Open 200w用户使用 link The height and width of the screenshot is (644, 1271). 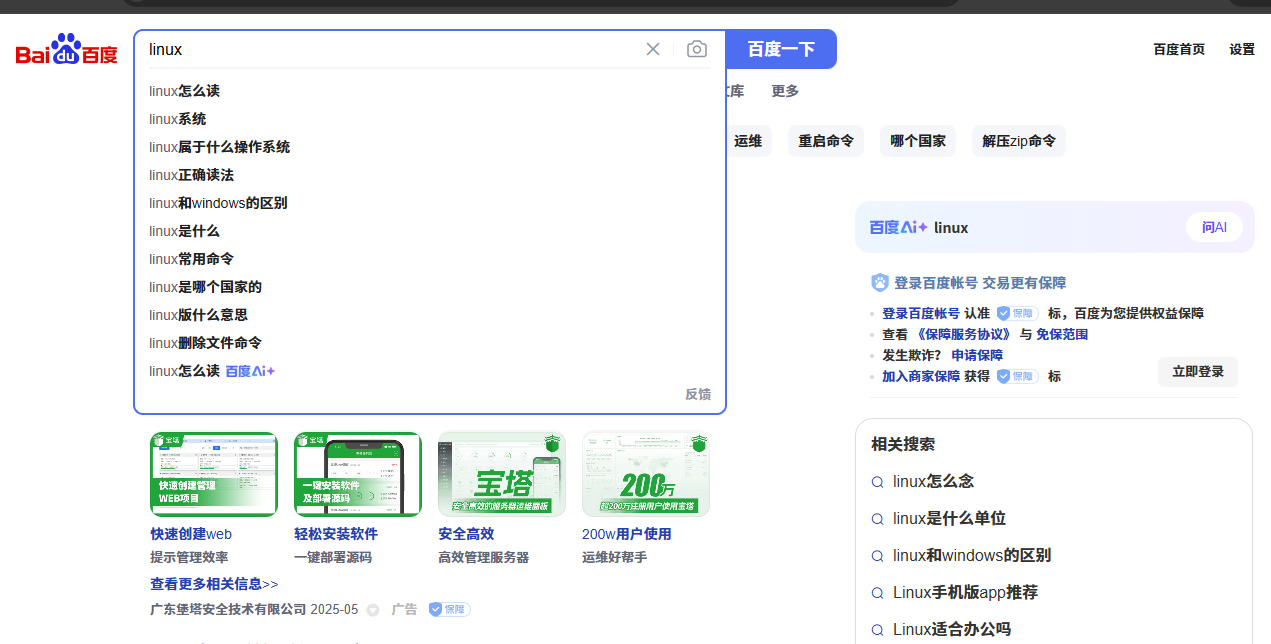(x=627, y=534)
